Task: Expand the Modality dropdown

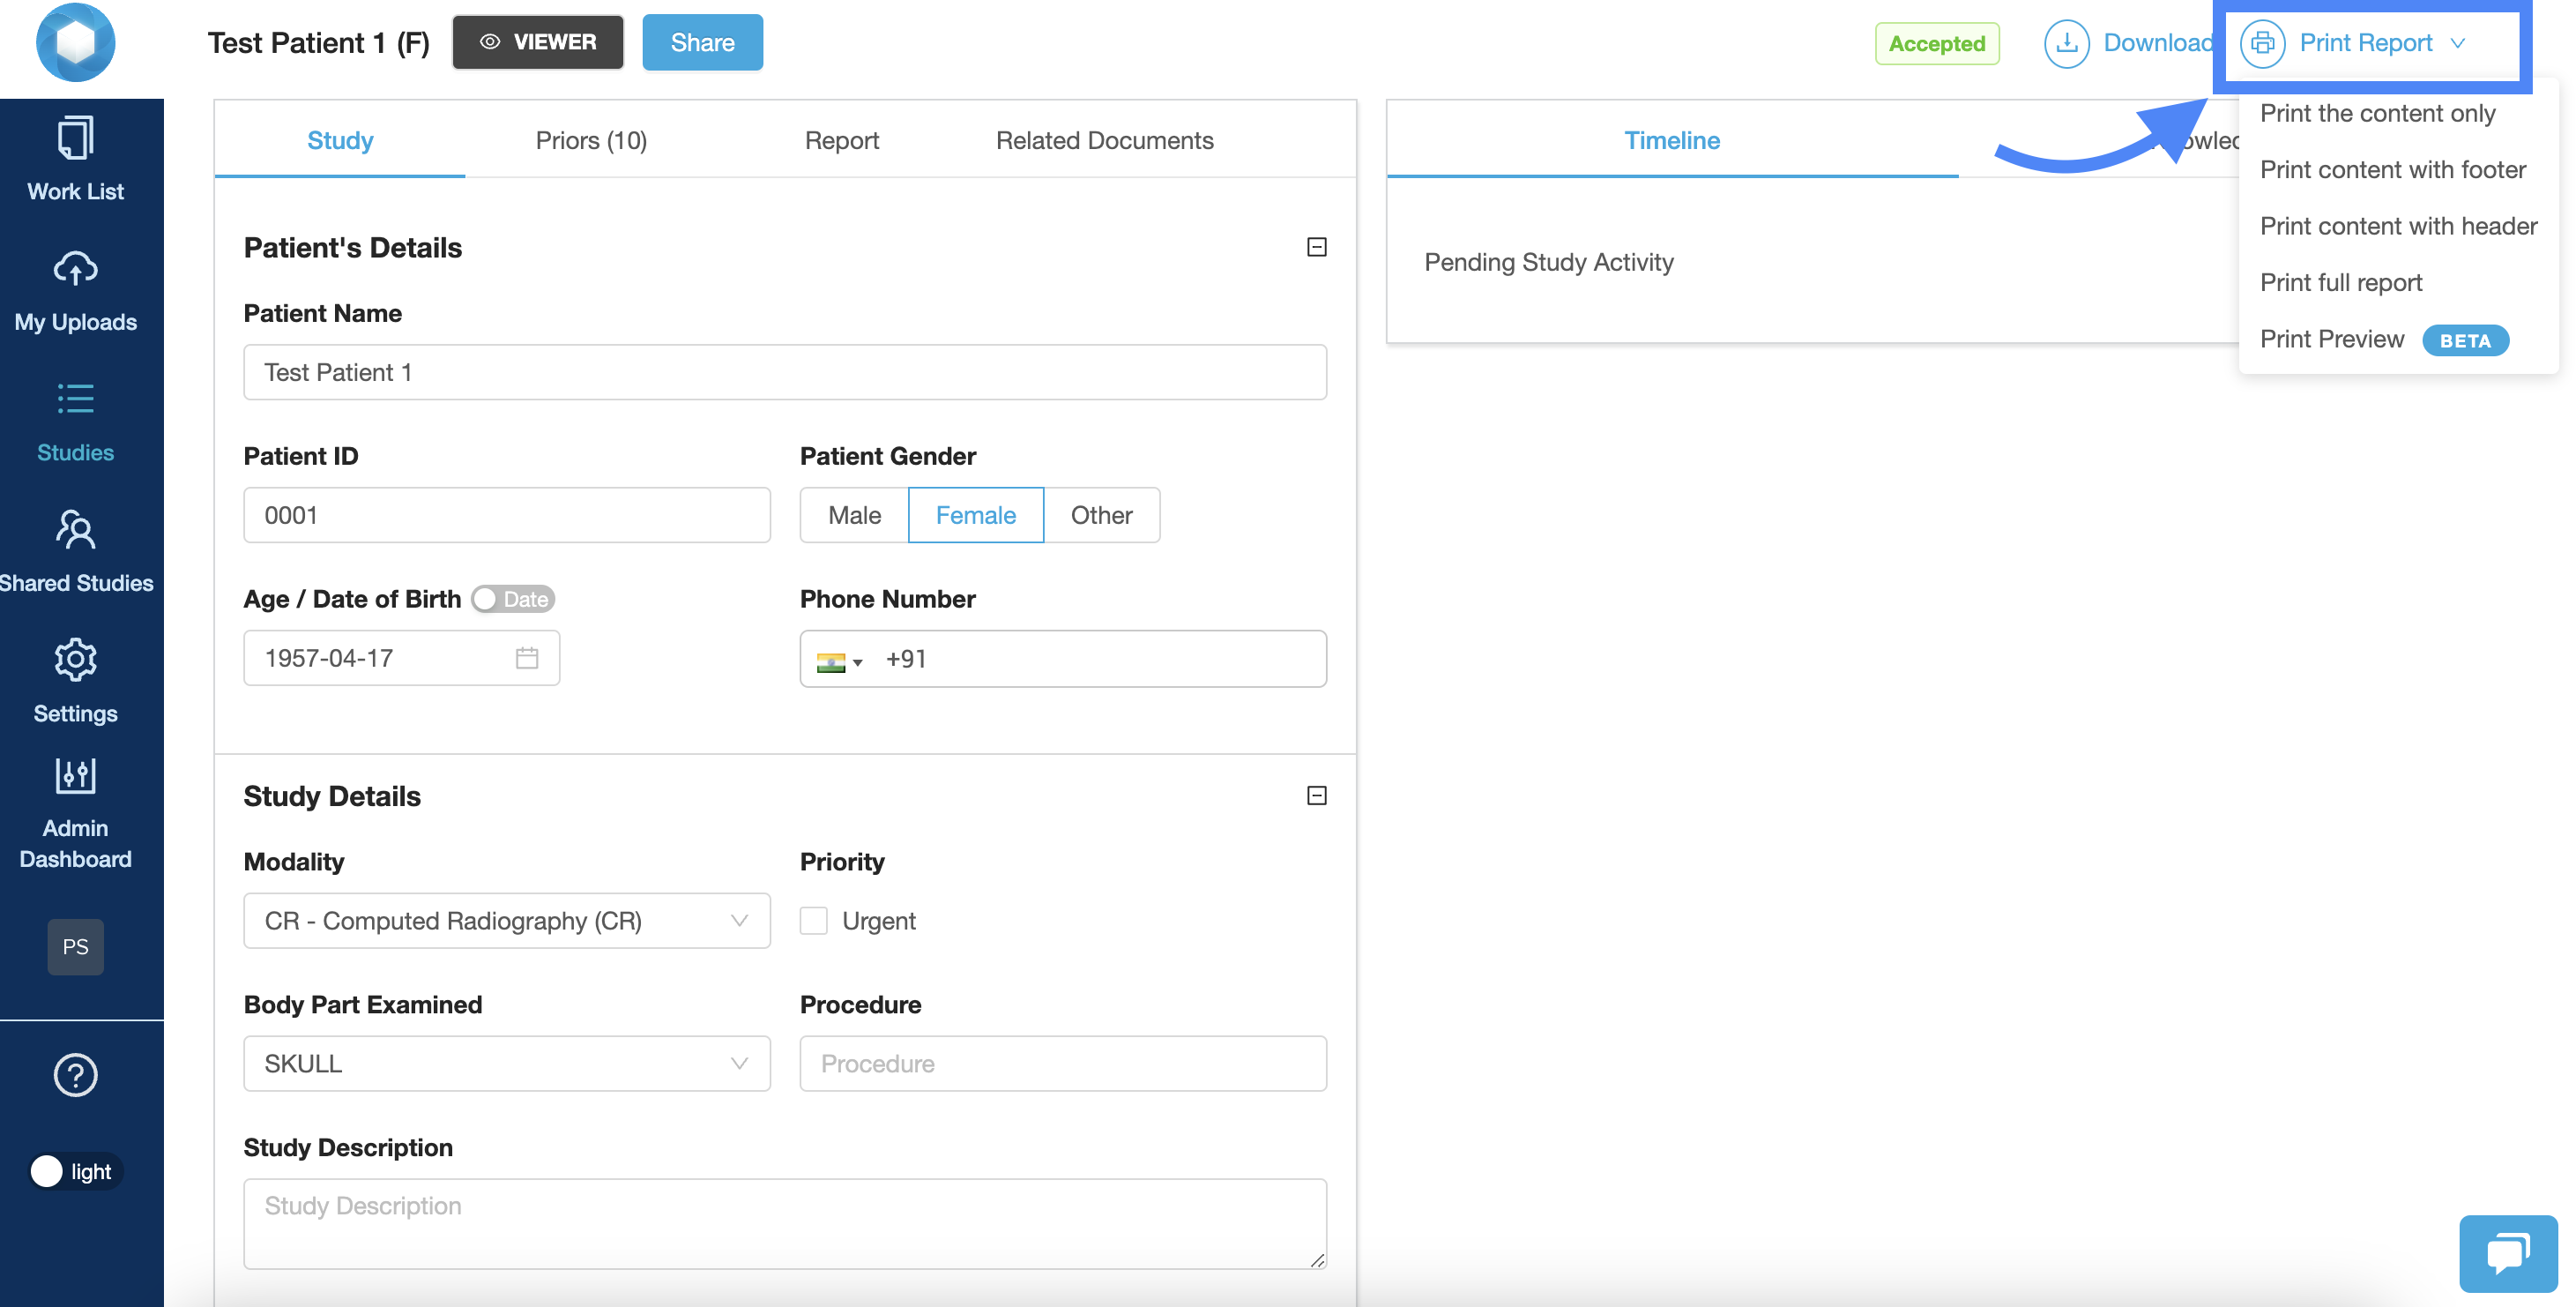Action: [506, 920]
